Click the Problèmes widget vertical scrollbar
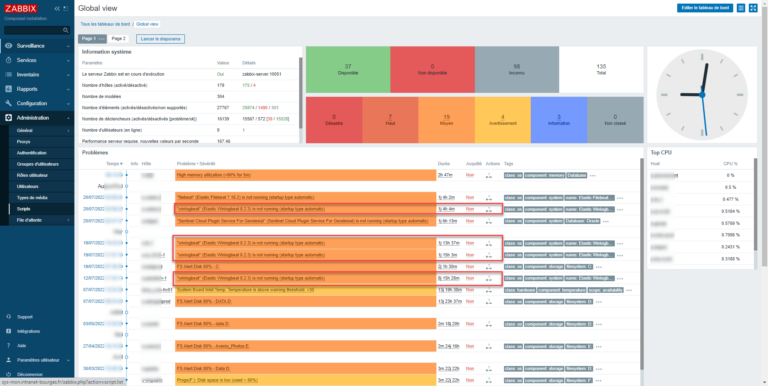768x386 pixels. (642, 265)
